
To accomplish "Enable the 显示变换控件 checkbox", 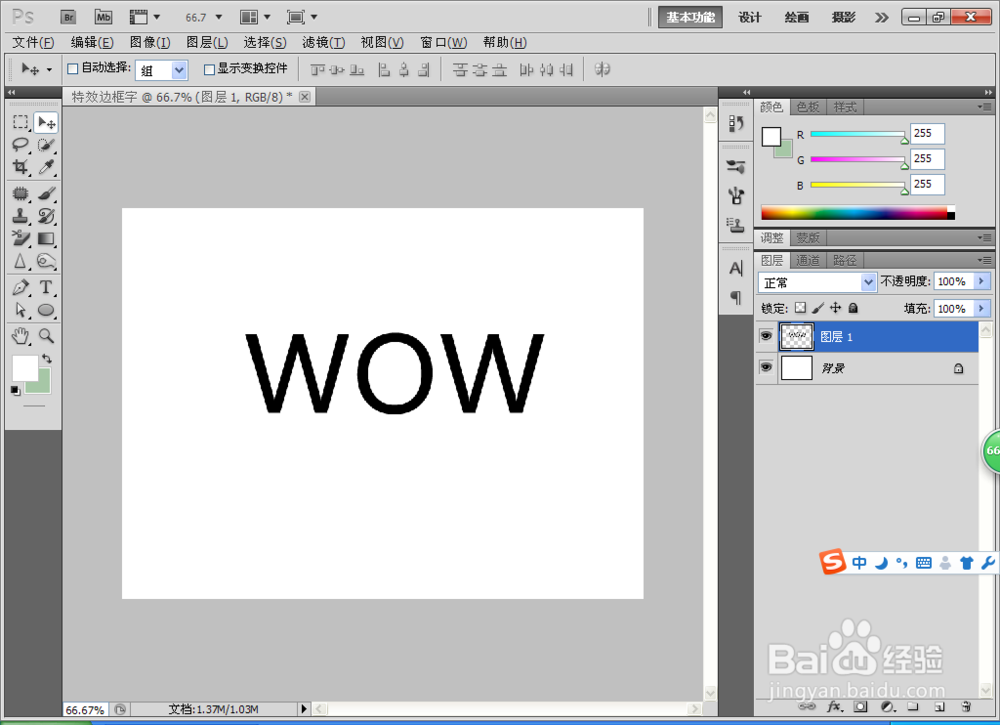I will pos(209,69).
